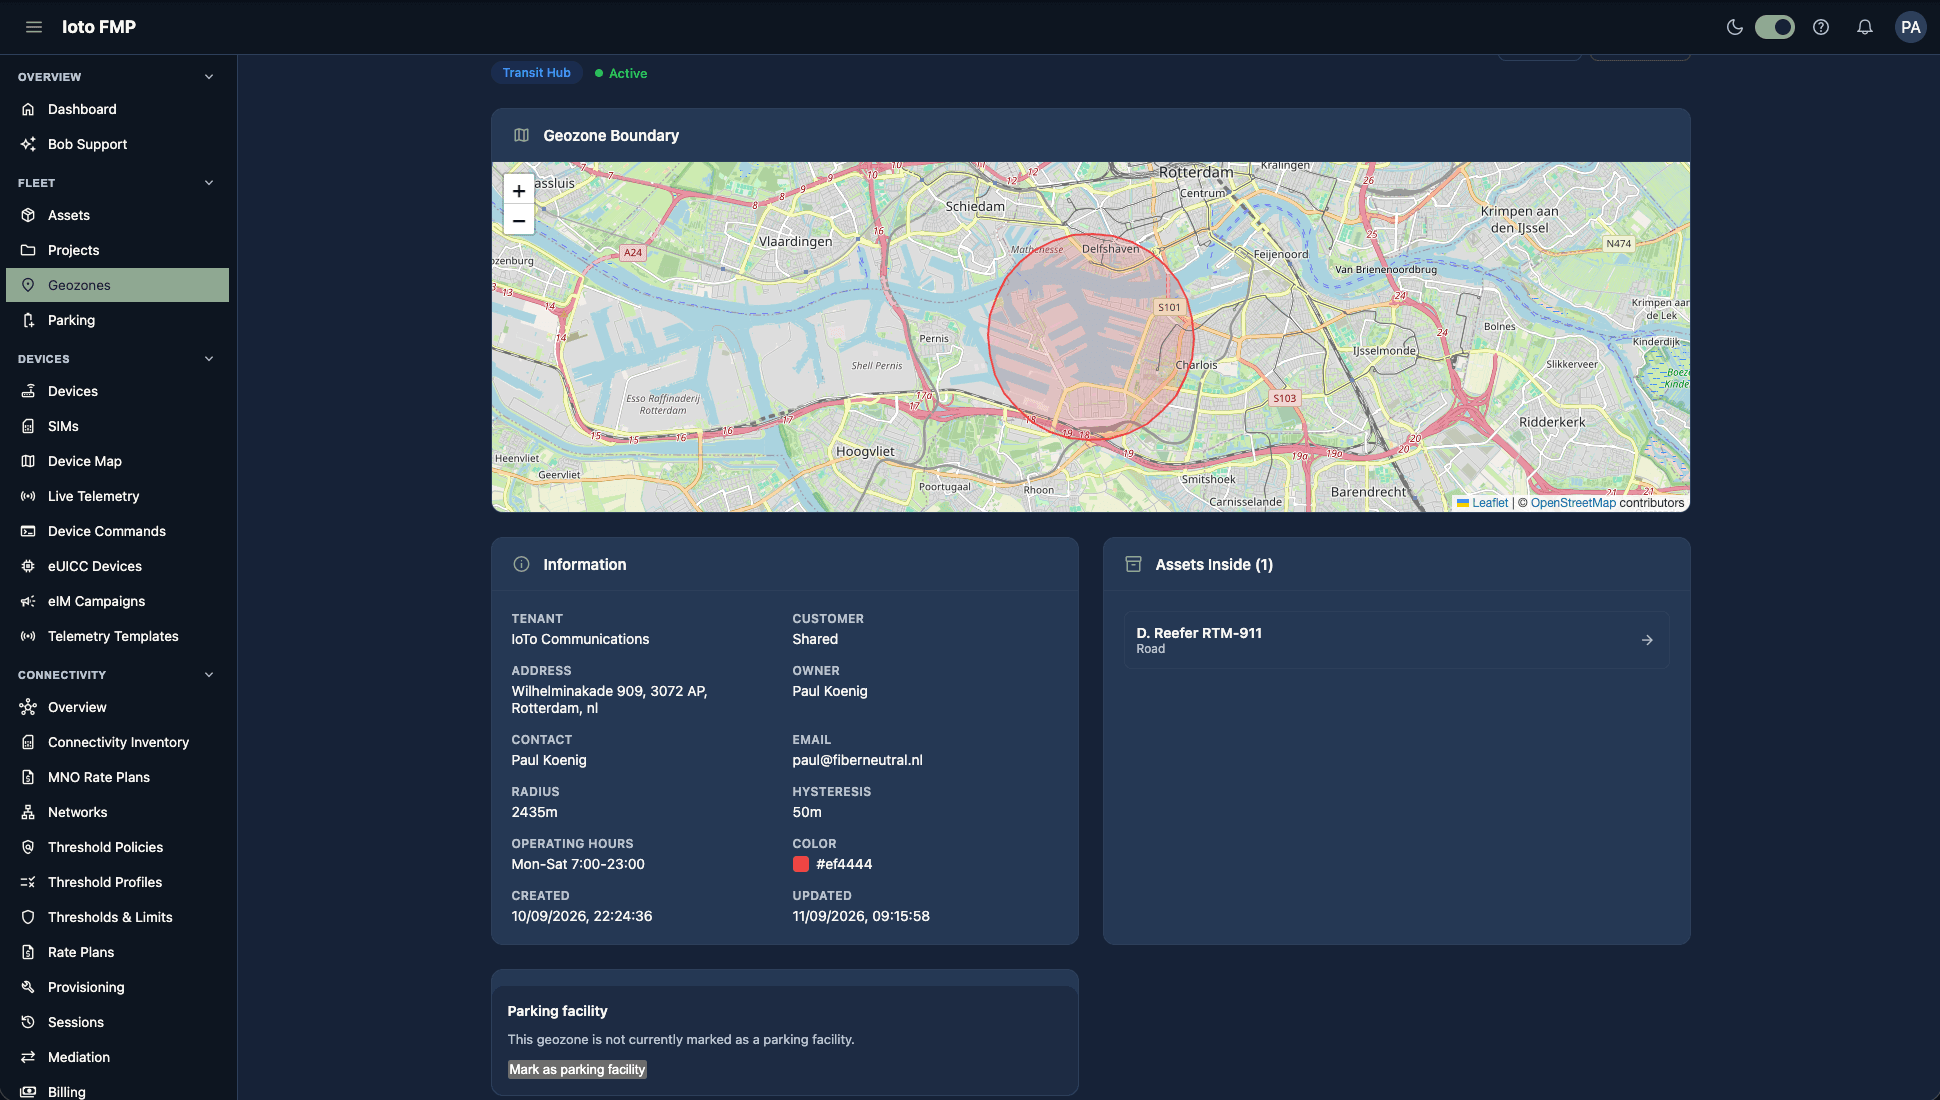The height and width of the screenshot is (1100, 1940).
Task: Click the Geozones pin icon
Action: click(28, 285)
